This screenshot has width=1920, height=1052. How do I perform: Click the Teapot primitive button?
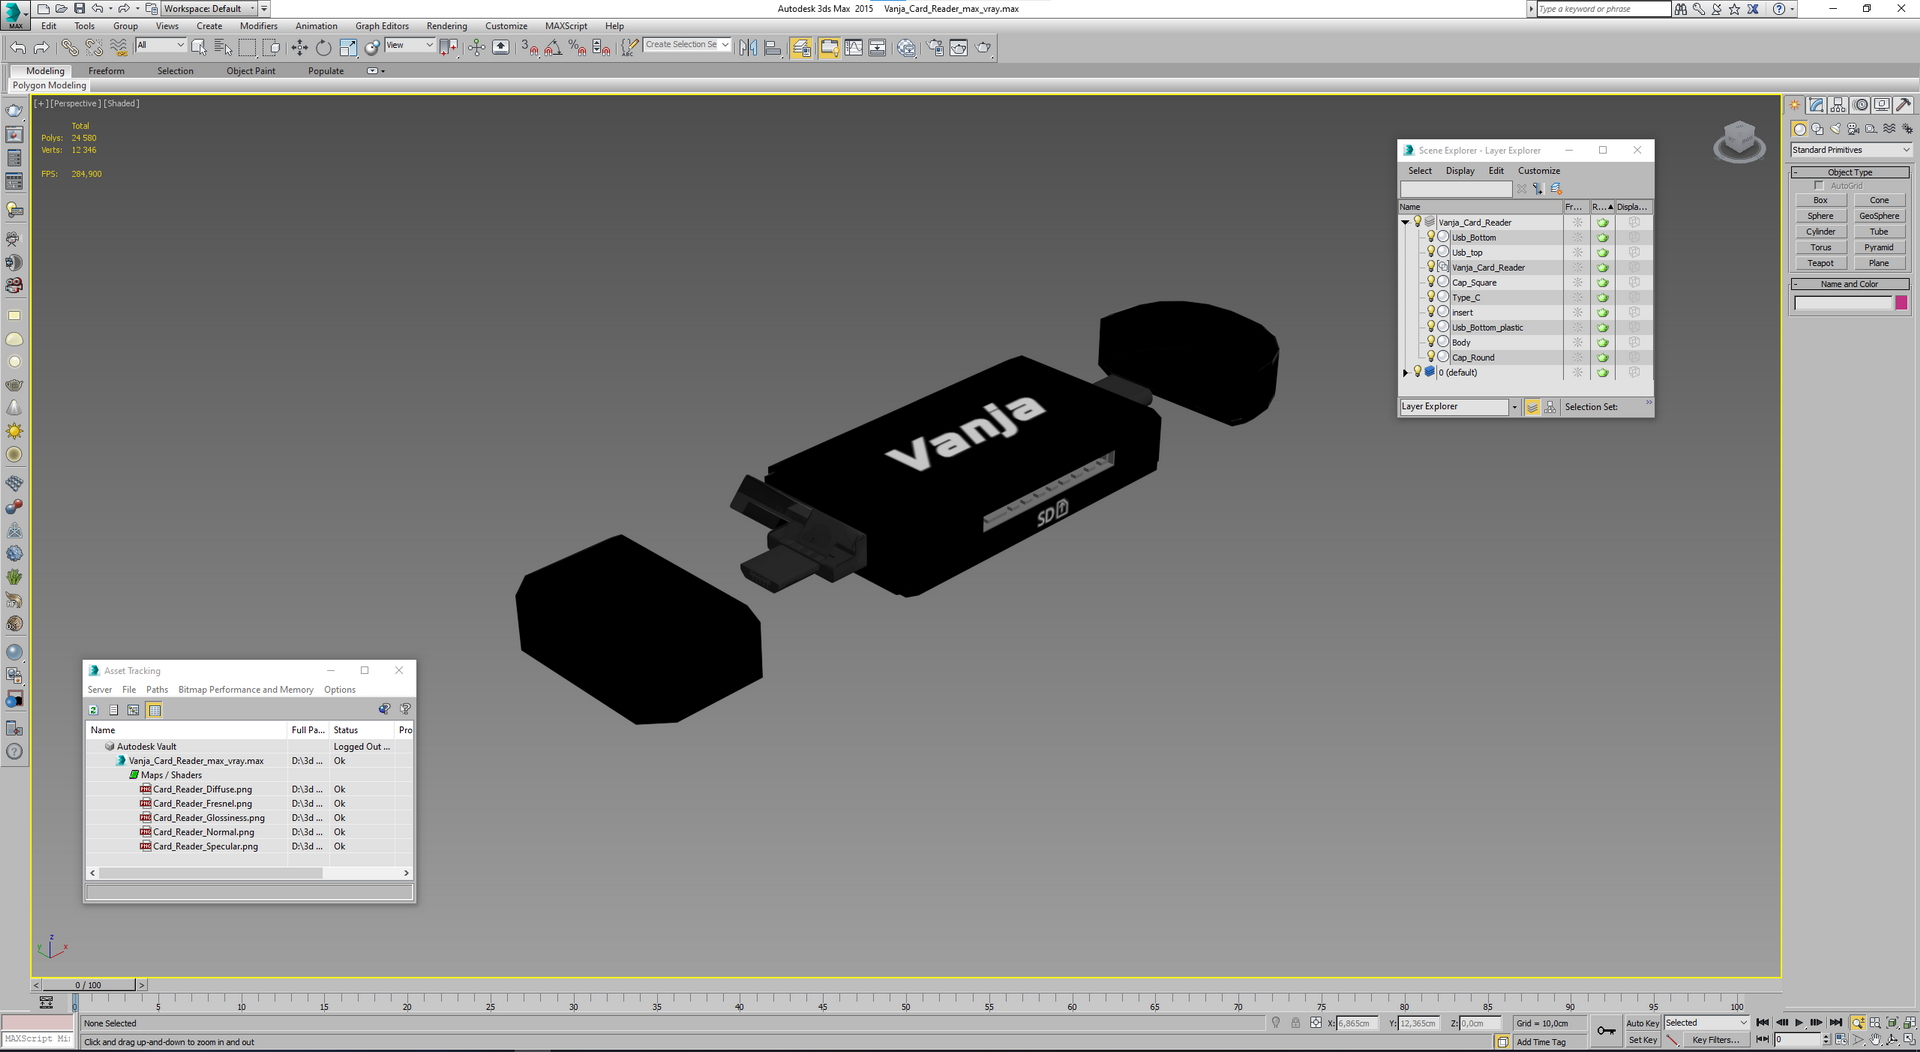1820,263
